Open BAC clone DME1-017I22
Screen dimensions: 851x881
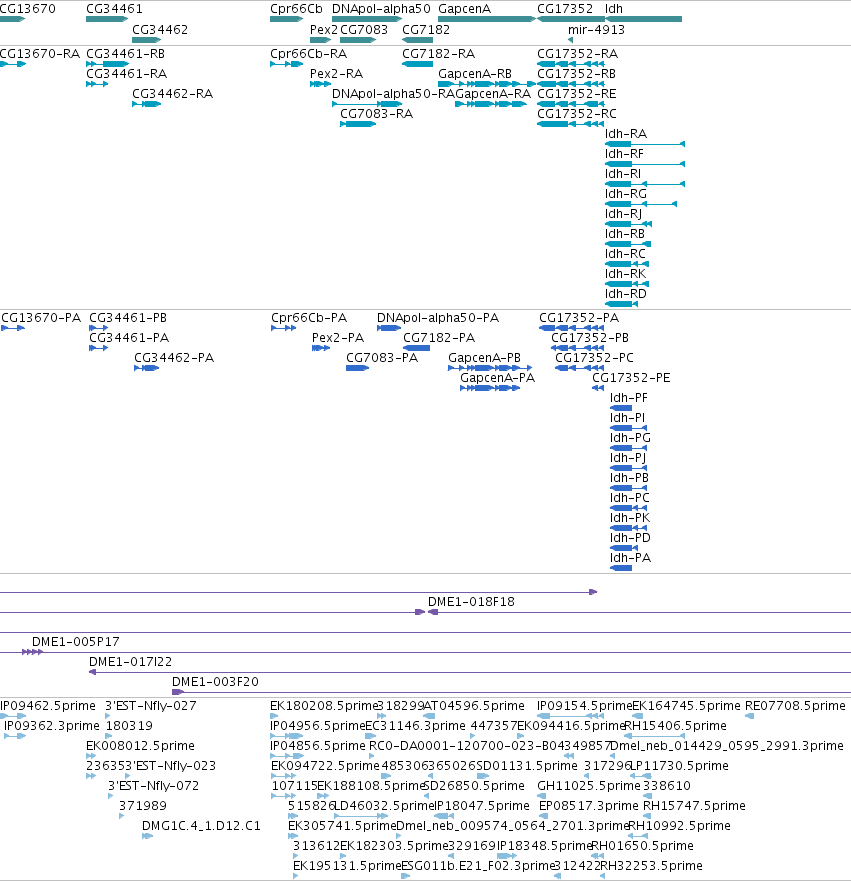[130, 662]
